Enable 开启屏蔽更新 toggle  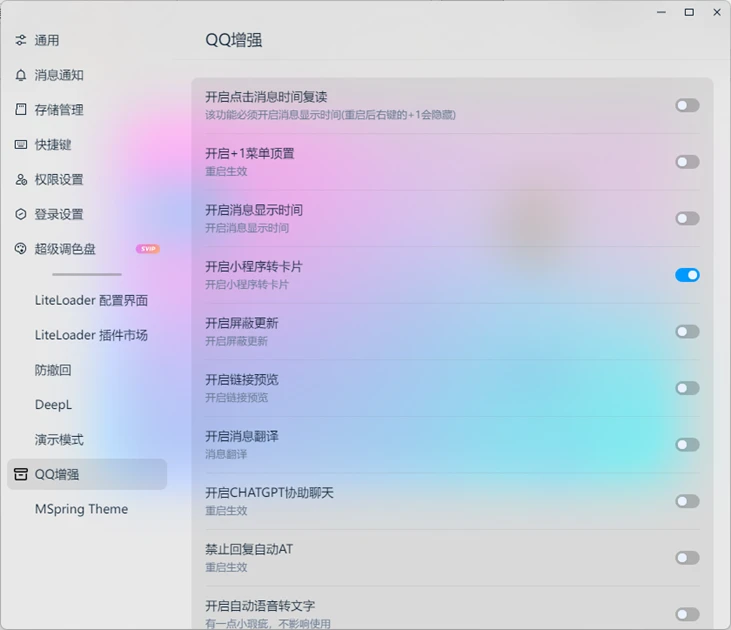[687, 332]
